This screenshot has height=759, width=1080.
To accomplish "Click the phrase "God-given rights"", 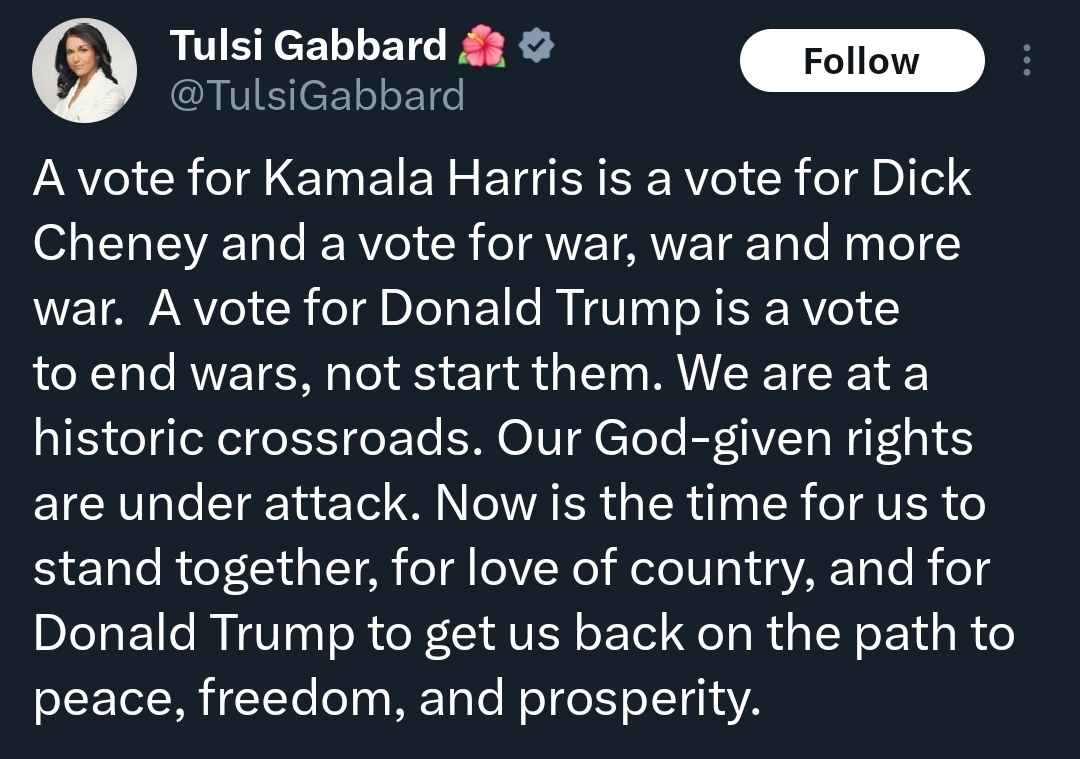I will pyautogui.click(x=783, y=439).
